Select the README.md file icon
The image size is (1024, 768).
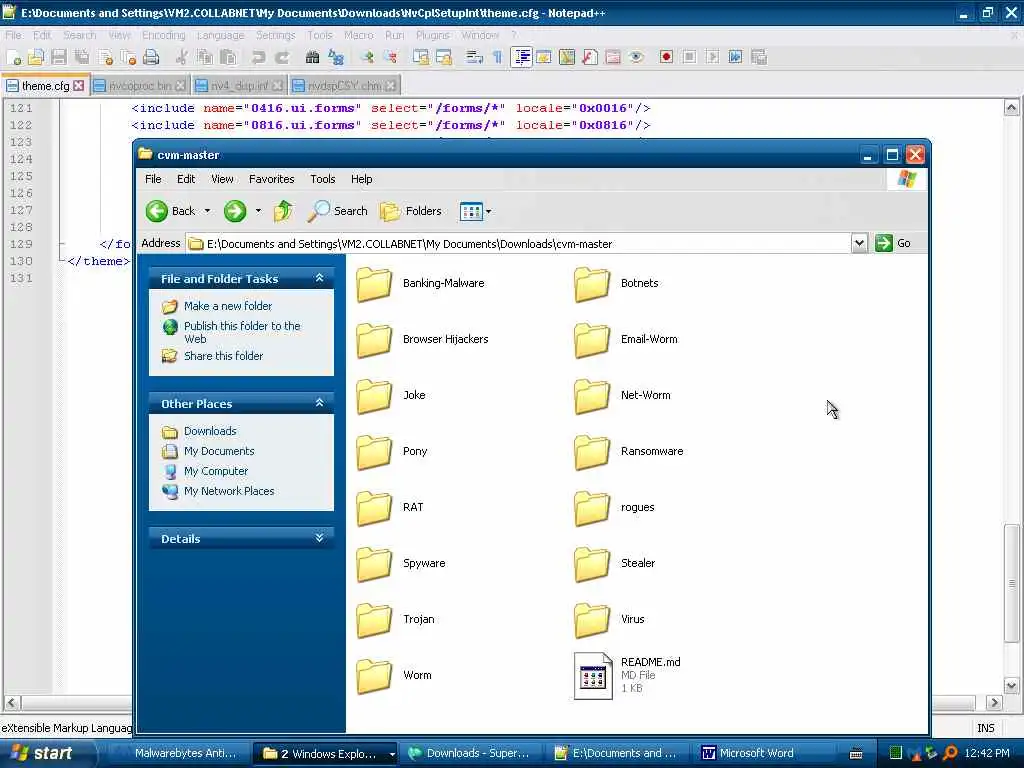(x=593, y=676)
